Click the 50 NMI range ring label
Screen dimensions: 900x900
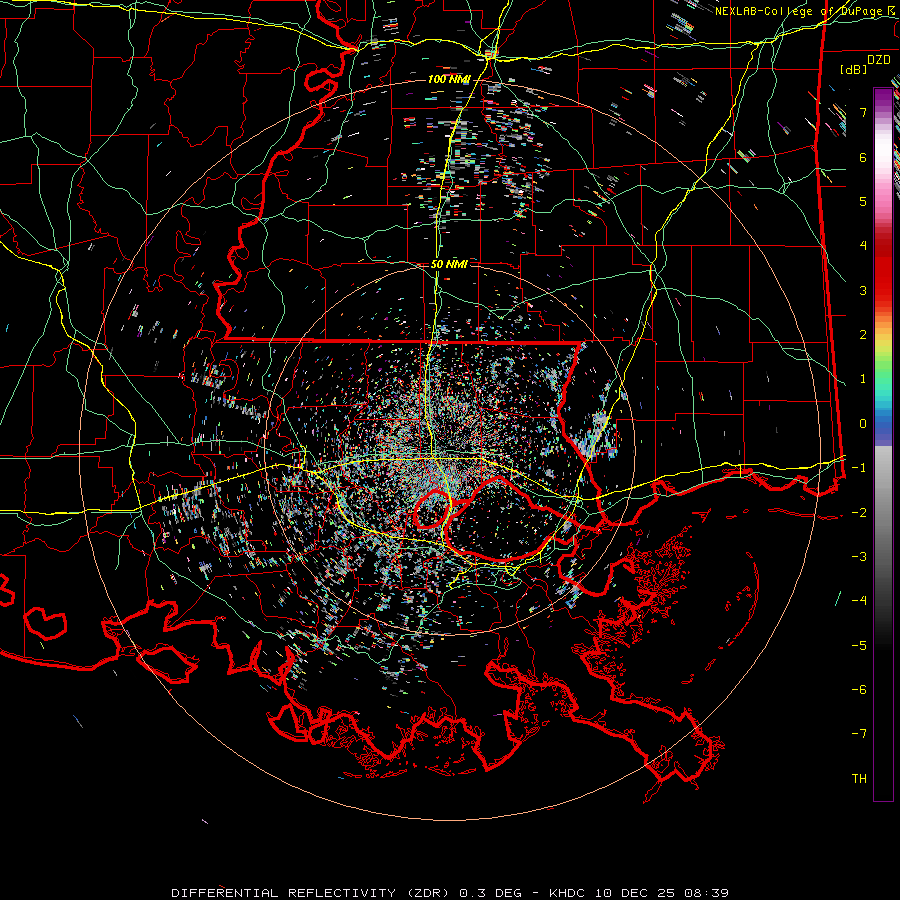click(x=449, y=264)
